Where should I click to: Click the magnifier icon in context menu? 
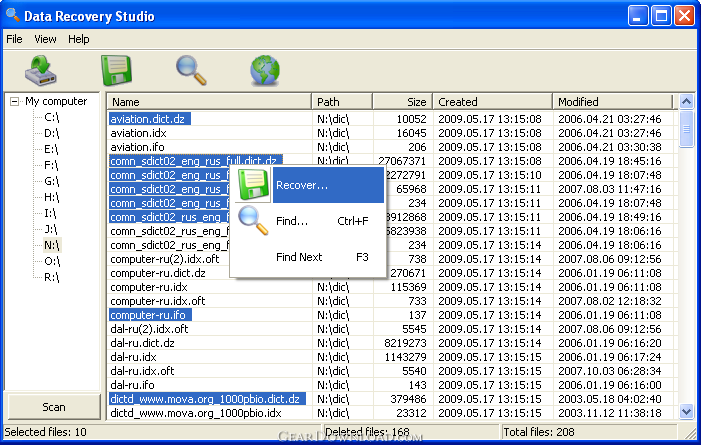(253, 220)
